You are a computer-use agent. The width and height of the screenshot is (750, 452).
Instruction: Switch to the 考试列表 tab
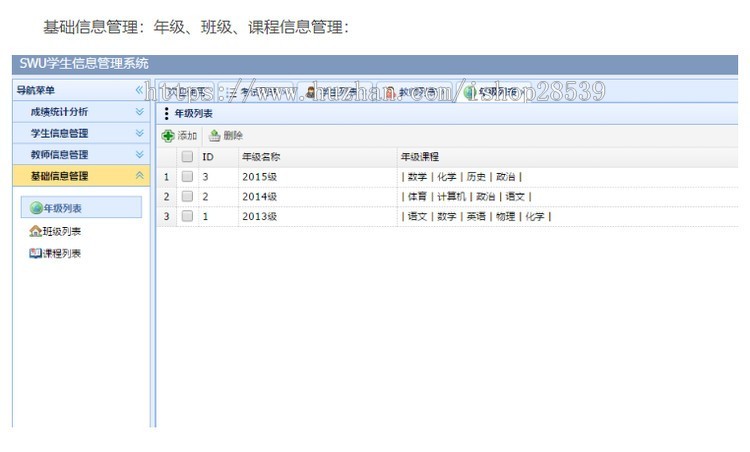pyautogui.click(x=254, y=92)
